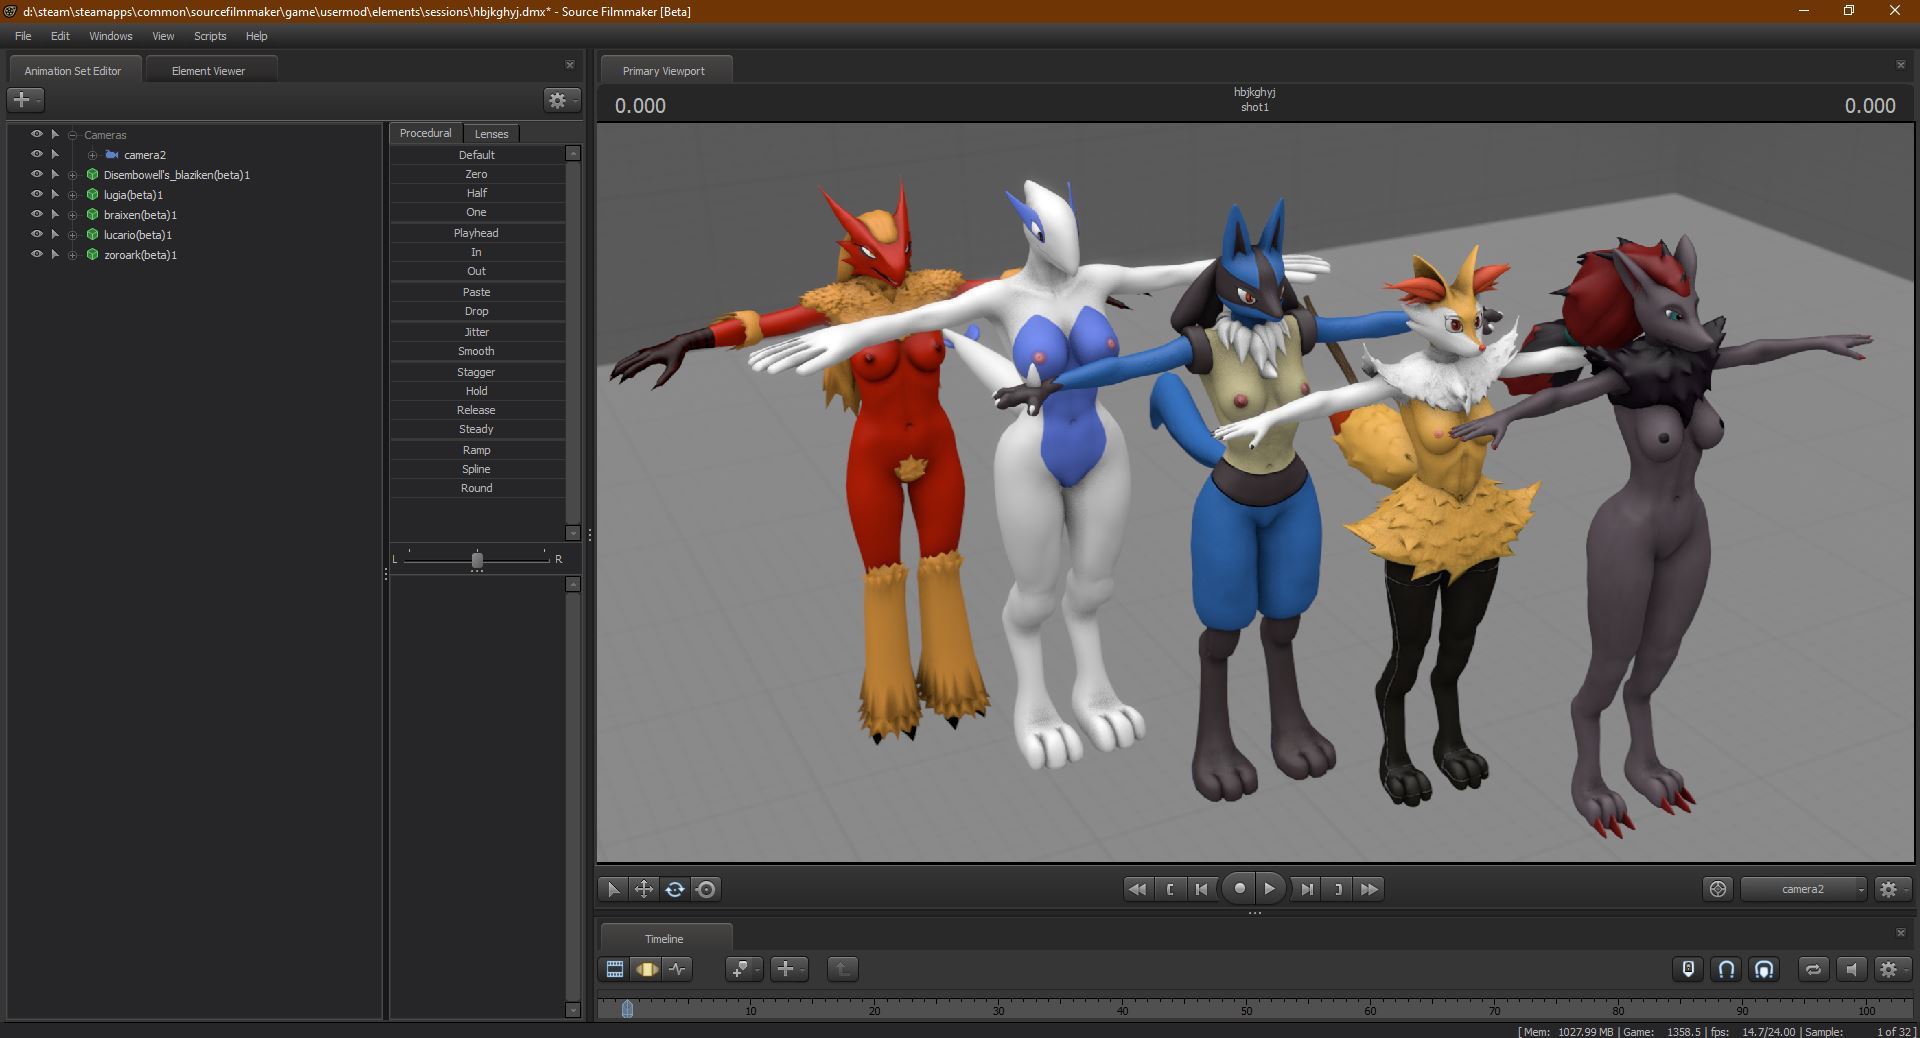Screen dimensions: 1920x1038
Task: Switch timeline to Clip Editor mode
Action: 614,969
